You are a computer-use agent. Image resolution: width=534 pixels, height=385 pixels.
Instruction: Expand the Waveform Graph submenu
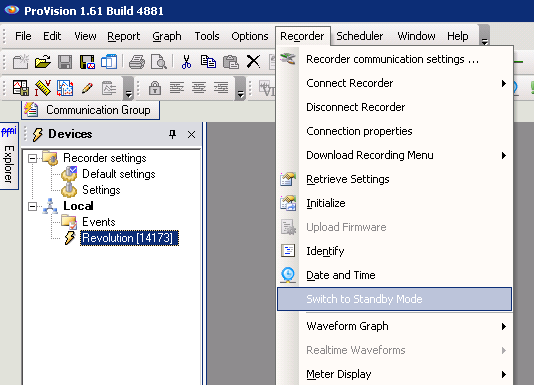point(394,326)
